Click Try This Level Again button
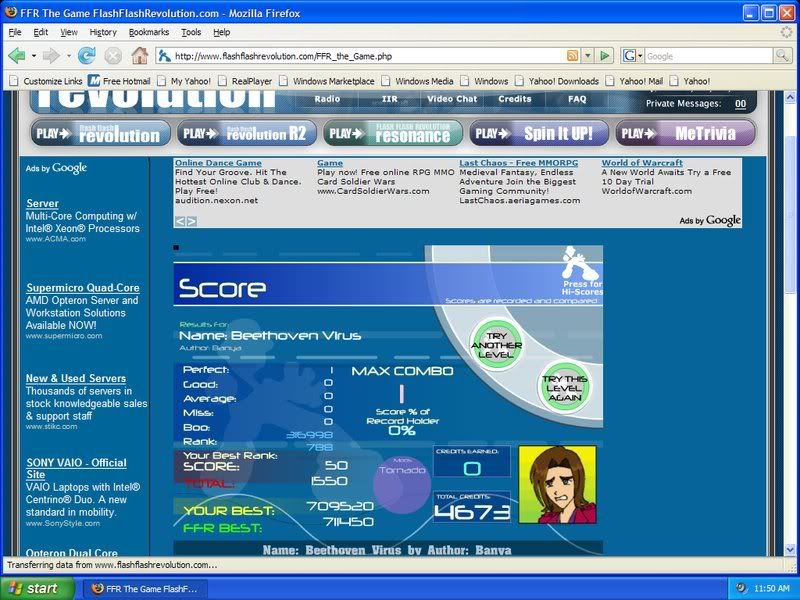The height and width of the screenshot is (600, 800). (566, 385)
